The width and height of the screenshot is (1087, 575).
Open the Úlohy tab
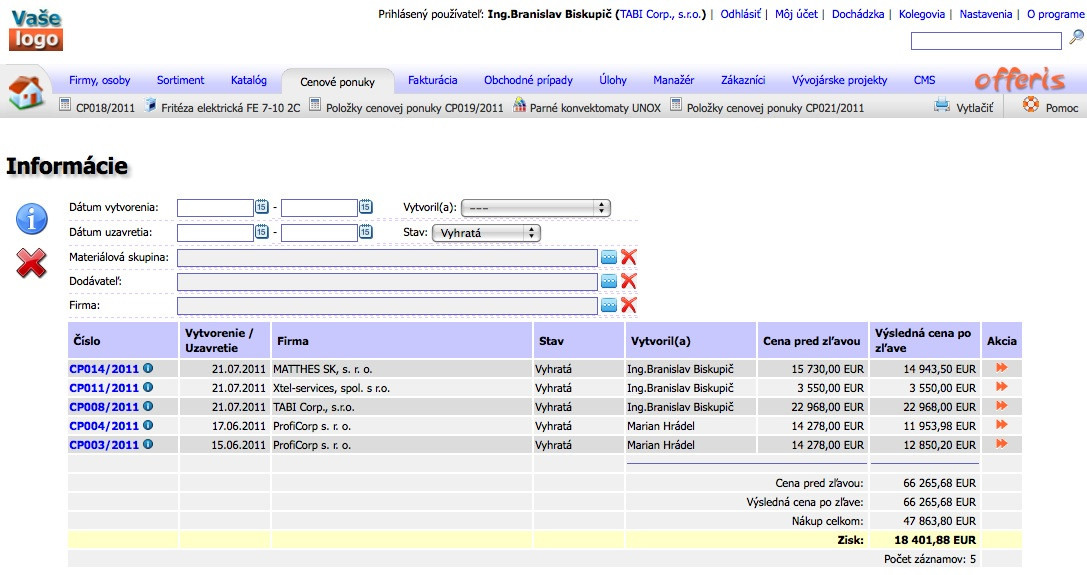[613, 80]
